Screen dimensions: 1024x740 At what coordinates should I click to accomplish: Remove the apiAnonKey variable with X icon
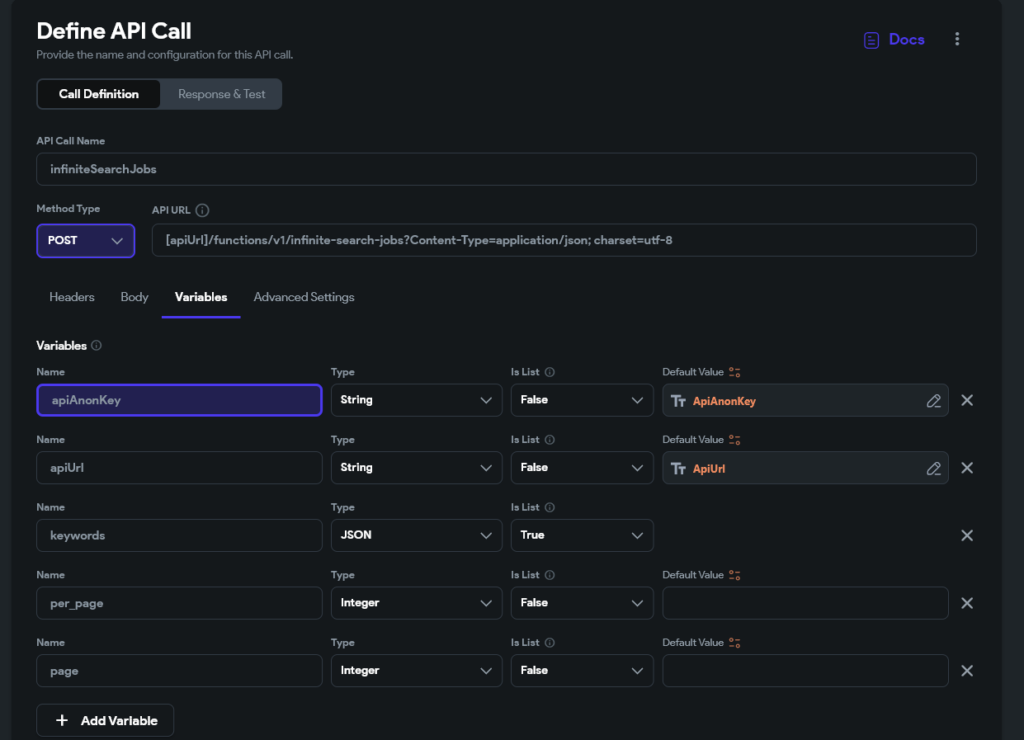click(967, 400)
